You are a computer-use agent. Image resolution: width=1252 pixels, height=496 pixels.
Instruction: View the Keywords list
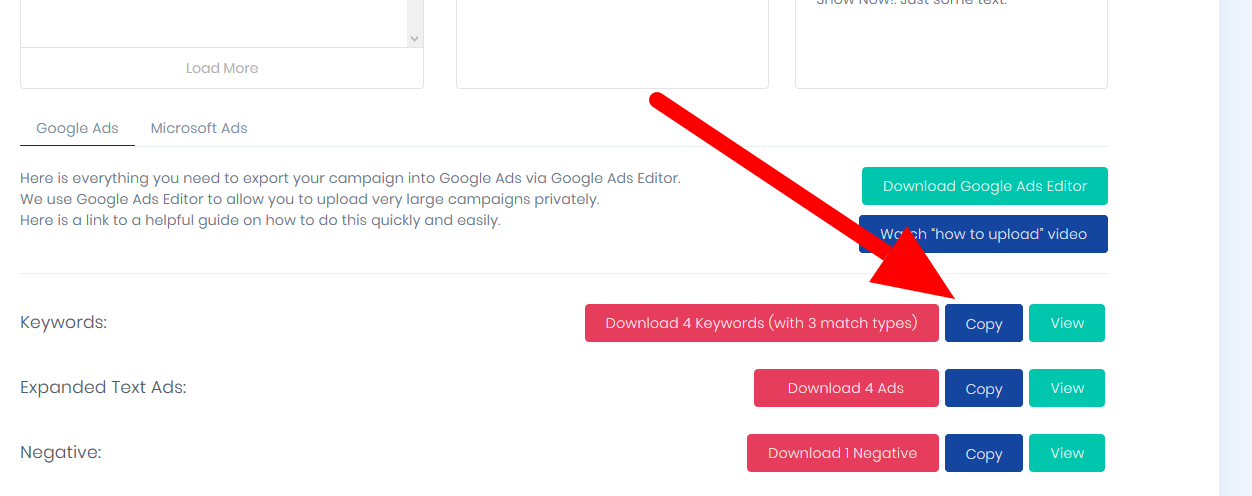[x=1067, y=323]
